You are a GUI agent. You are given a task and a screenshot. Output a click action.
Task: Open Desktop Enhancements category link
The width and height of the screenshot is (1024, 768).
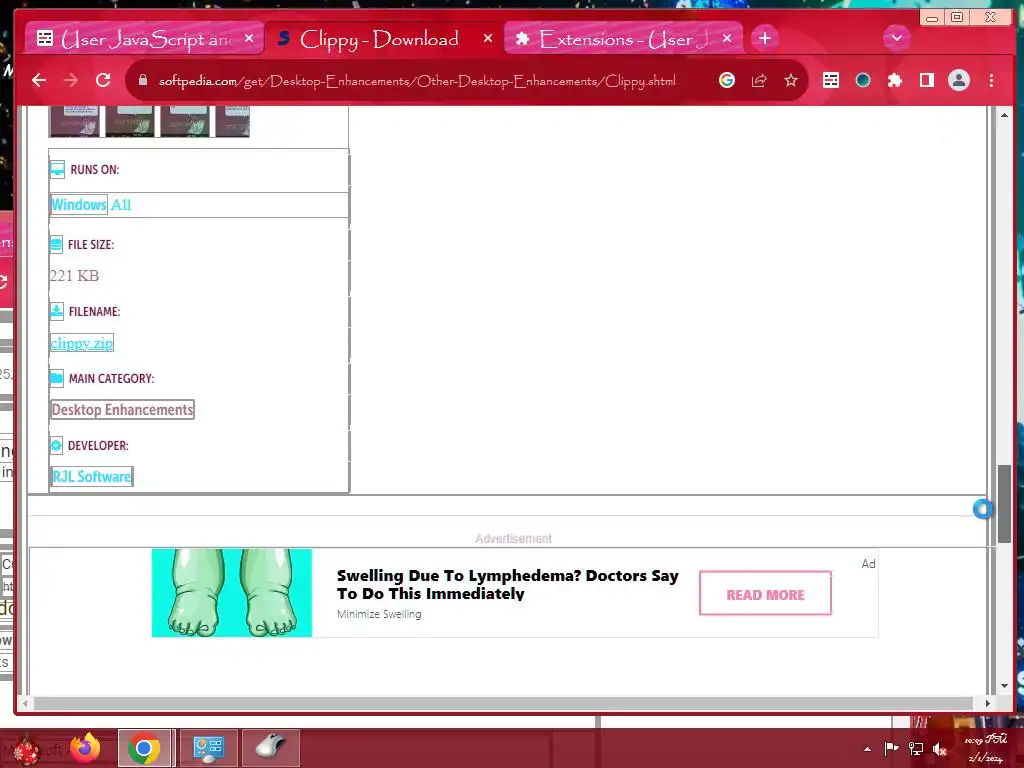123,409
